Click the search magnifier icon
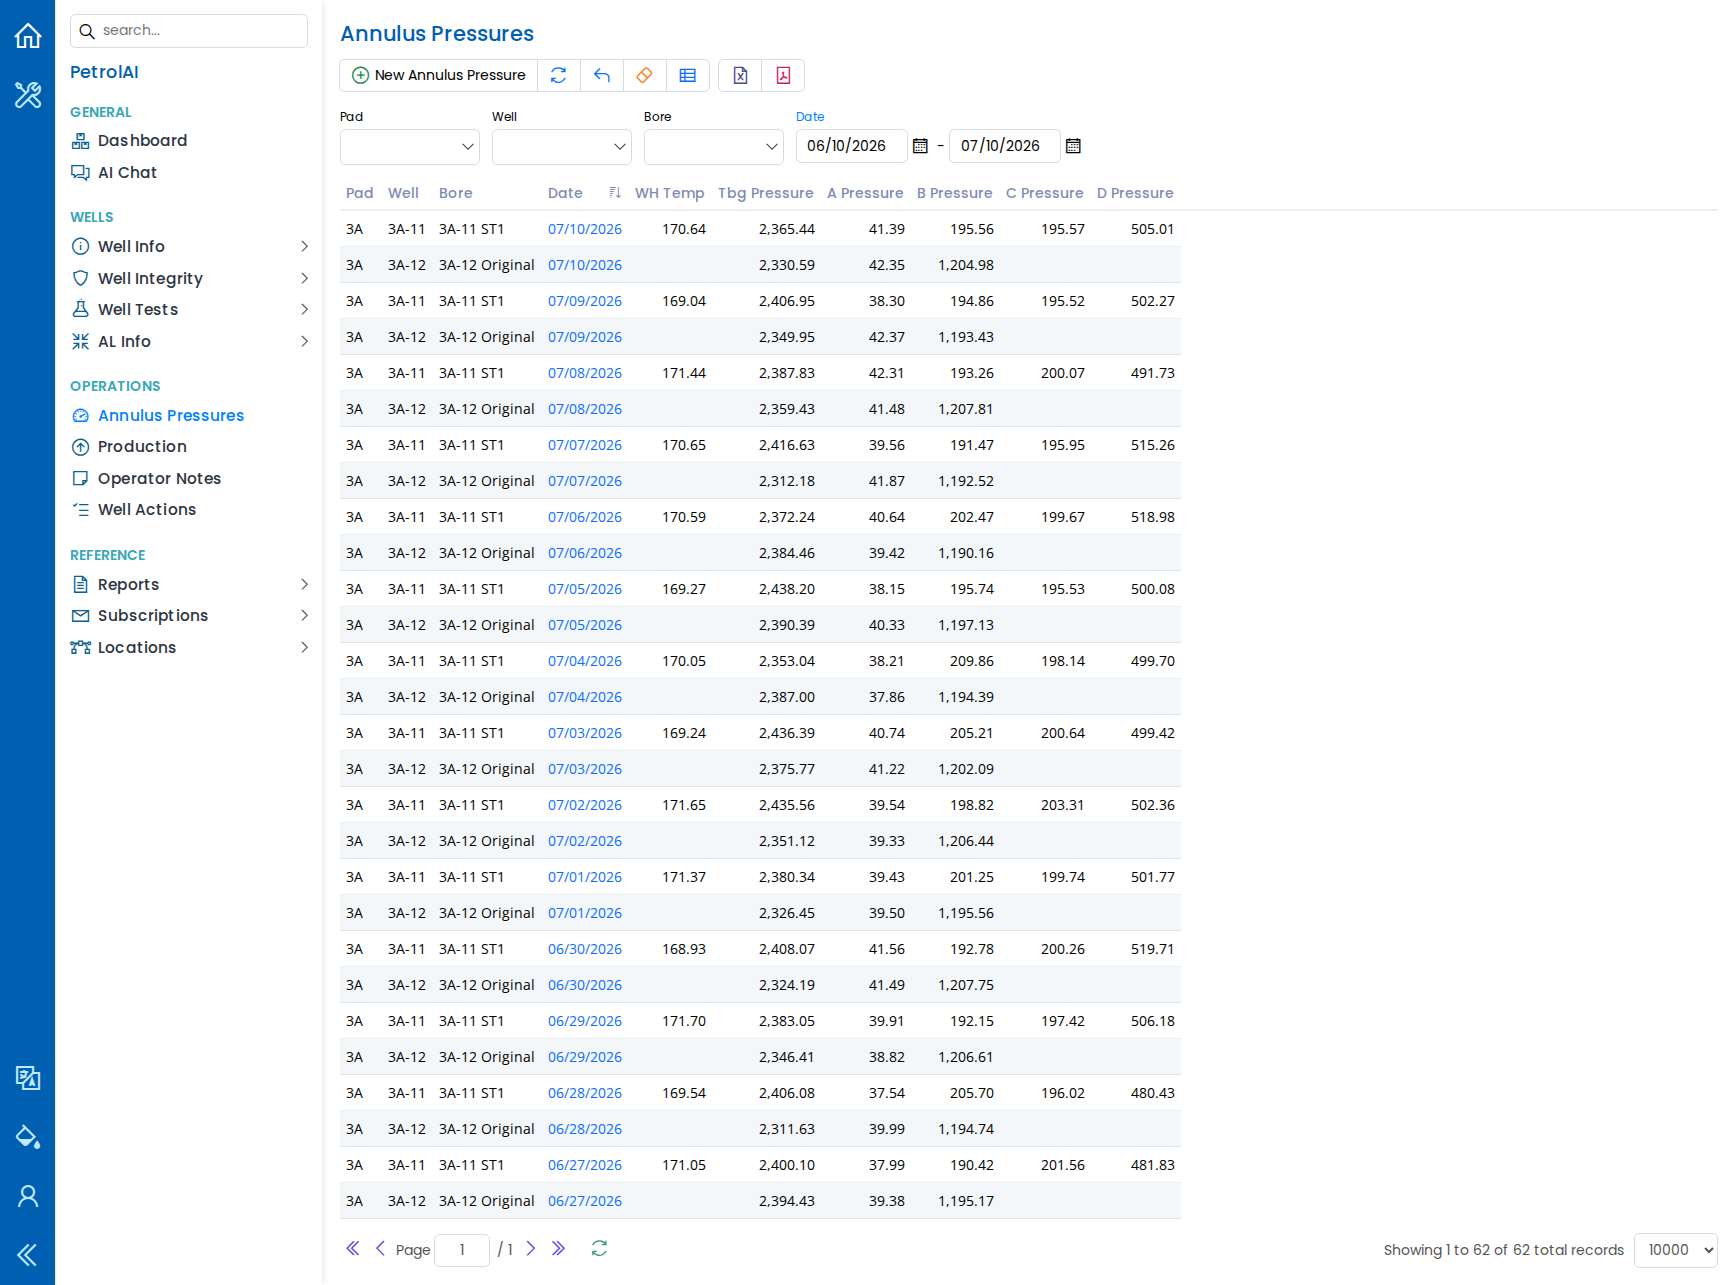The height and width of the screenshot is (1285, 1735). pos(87,31)
